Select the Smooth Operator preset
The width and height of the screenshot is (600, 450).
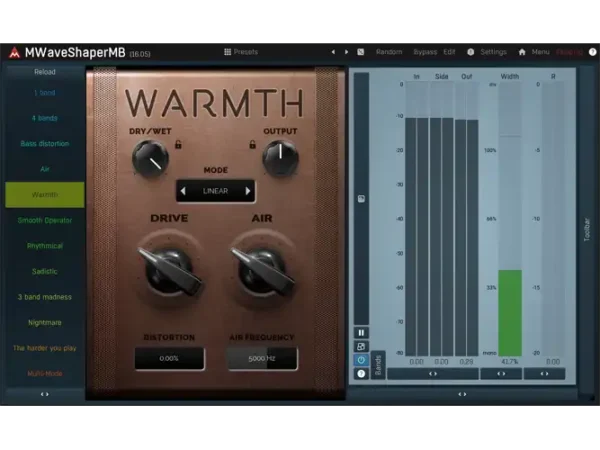coord(45,220)
